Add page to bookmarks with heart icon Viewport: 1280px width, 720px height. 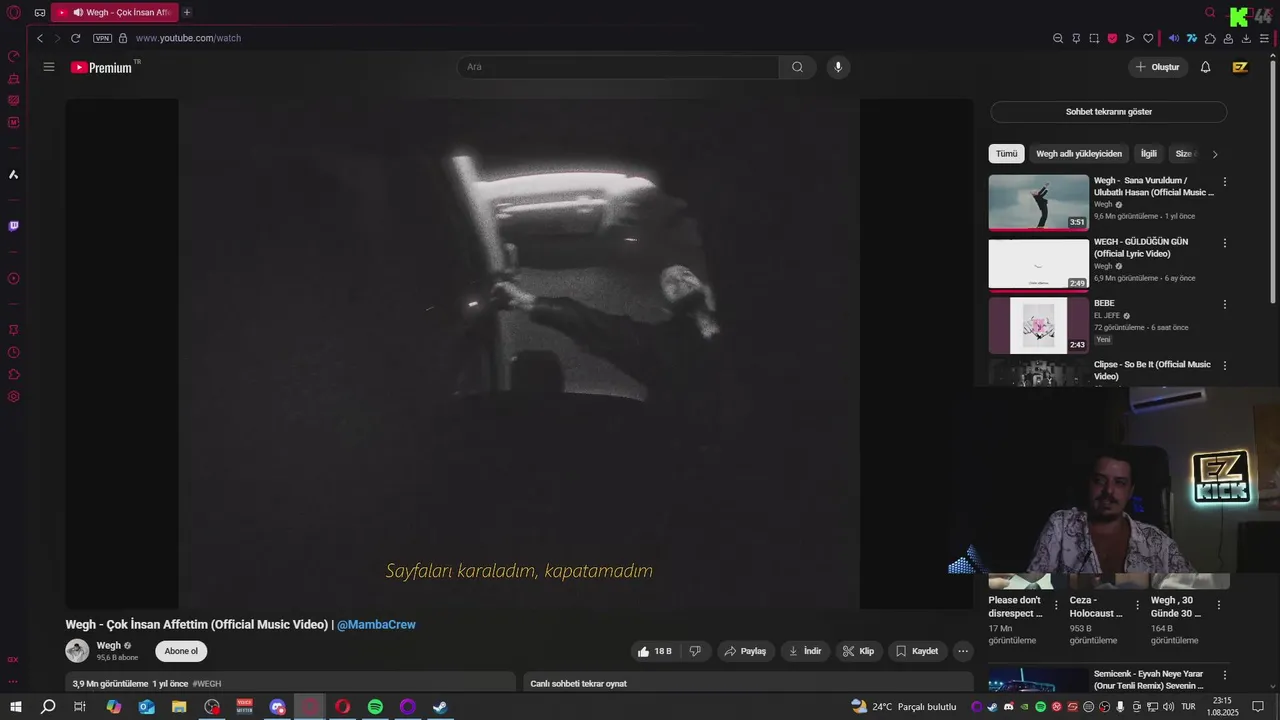1148,38
